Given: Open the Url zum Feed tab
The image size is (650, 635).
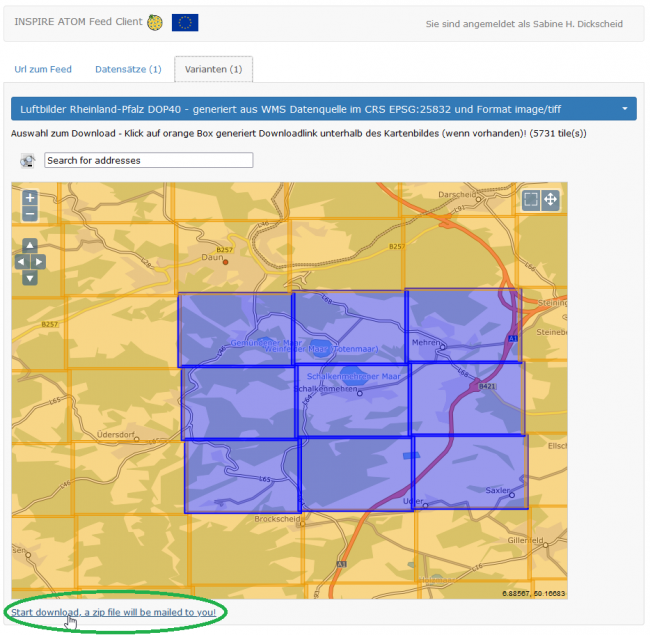Looking at the screenshot, I should (43, 69).
